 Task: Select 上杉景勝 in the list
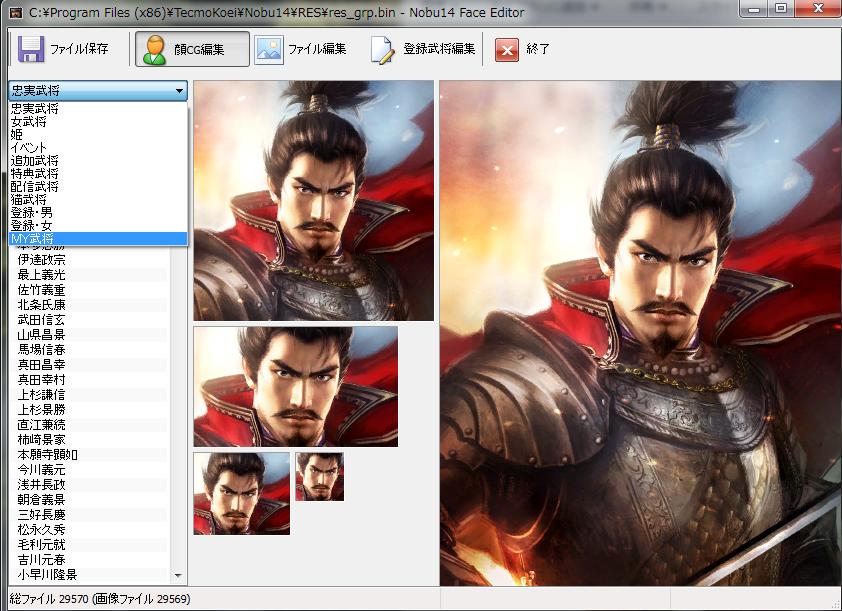coord(41,410)
